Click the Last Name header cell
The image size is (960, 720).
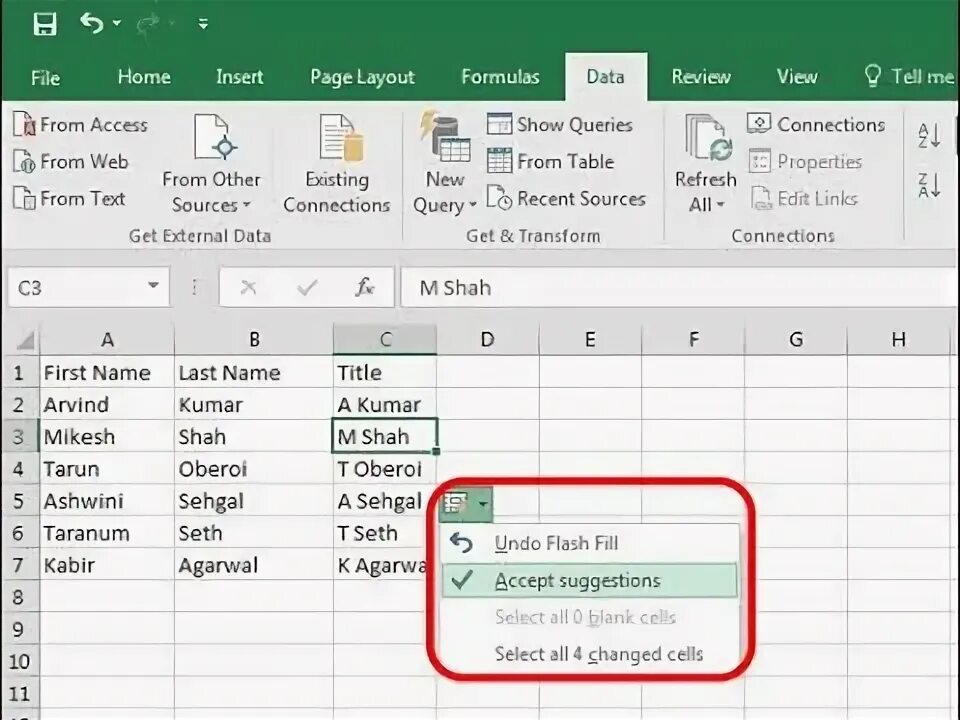(254, 372)
